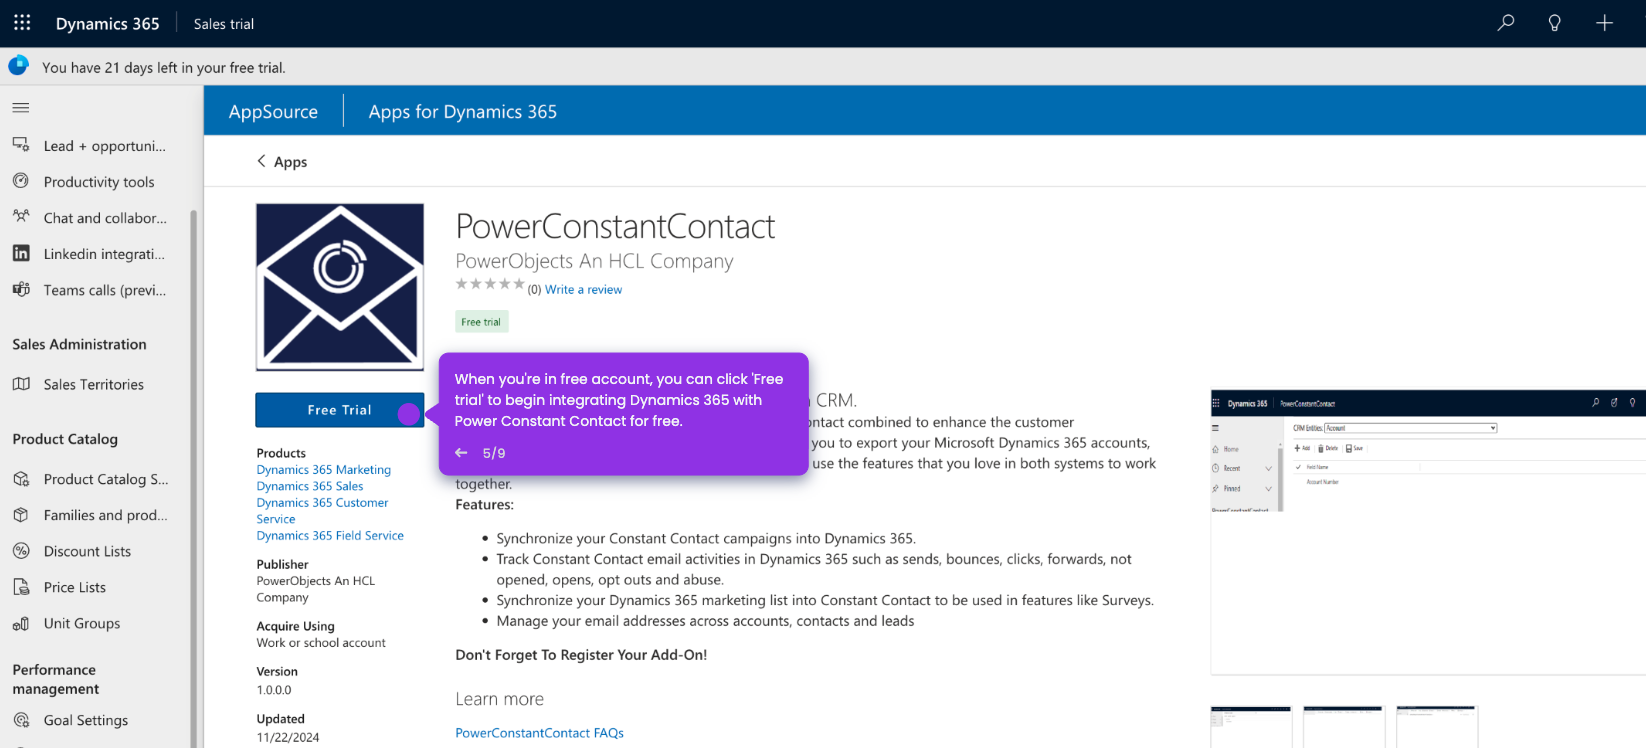1646x748 pixels.
Task: Open the lightbulb assistant icon
Action: (1555, 22)
